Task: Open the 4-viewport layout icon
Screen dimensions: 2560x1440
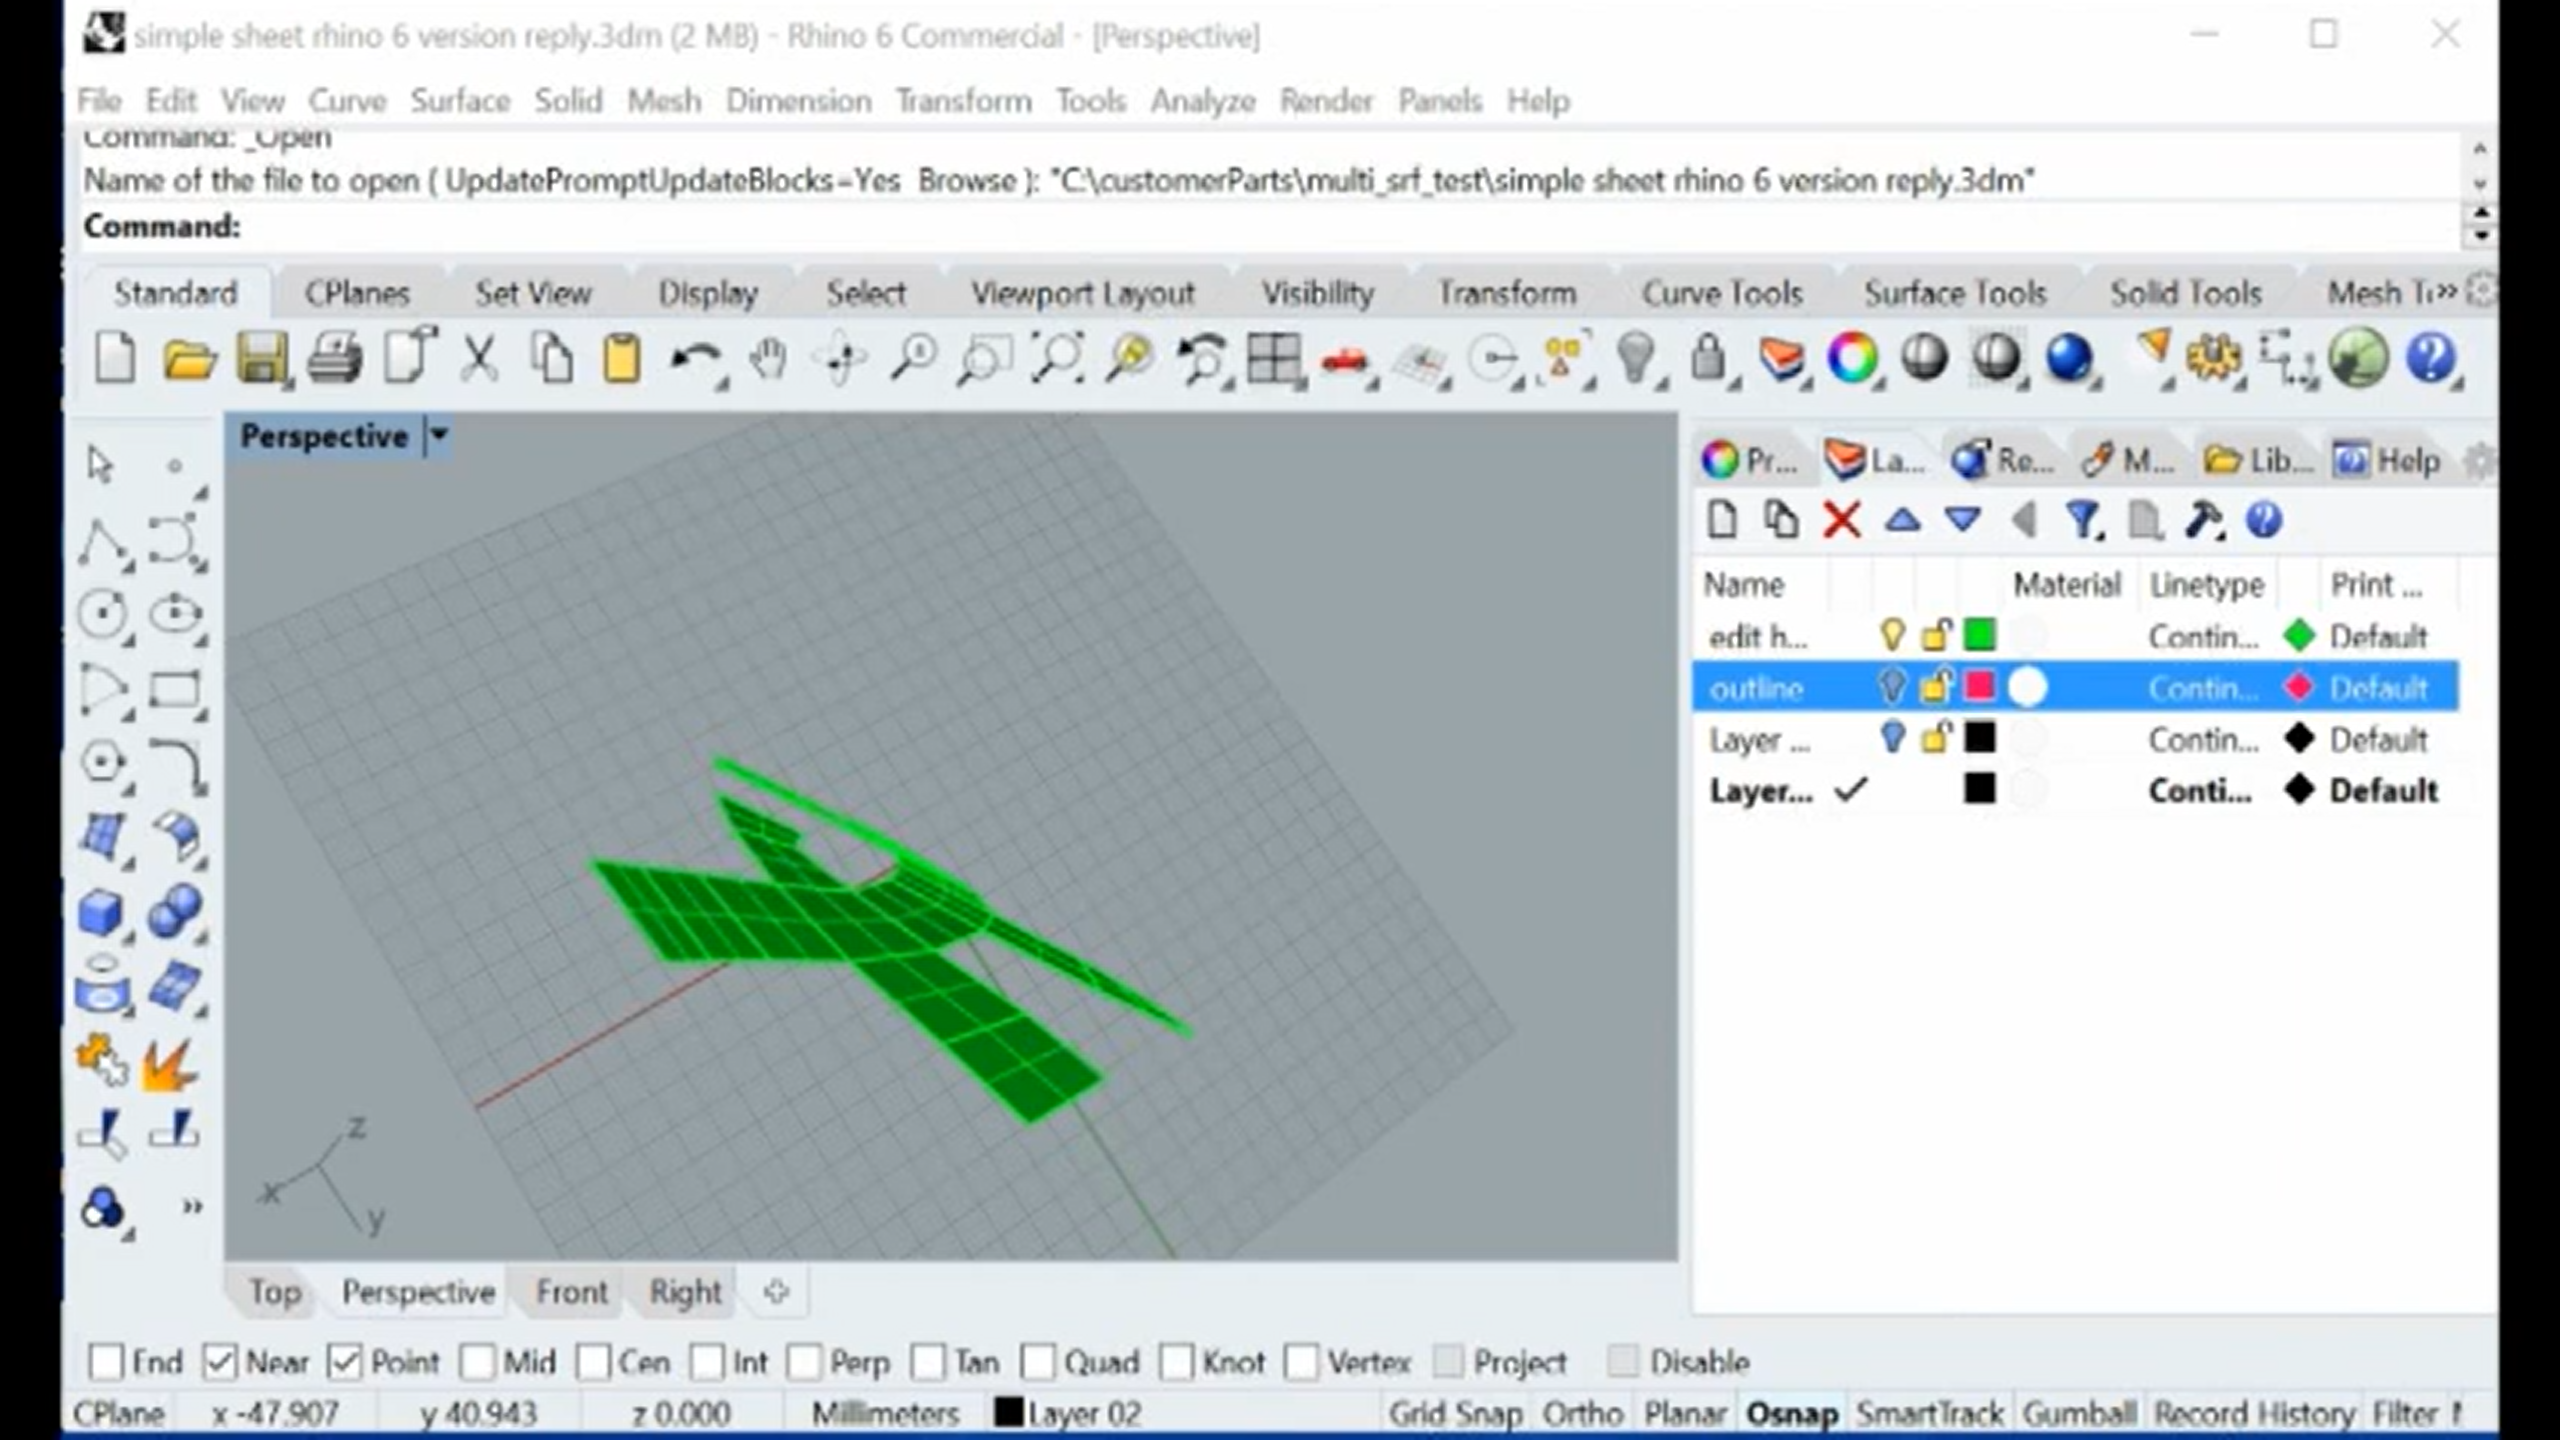Action: tap(1273, 359)
